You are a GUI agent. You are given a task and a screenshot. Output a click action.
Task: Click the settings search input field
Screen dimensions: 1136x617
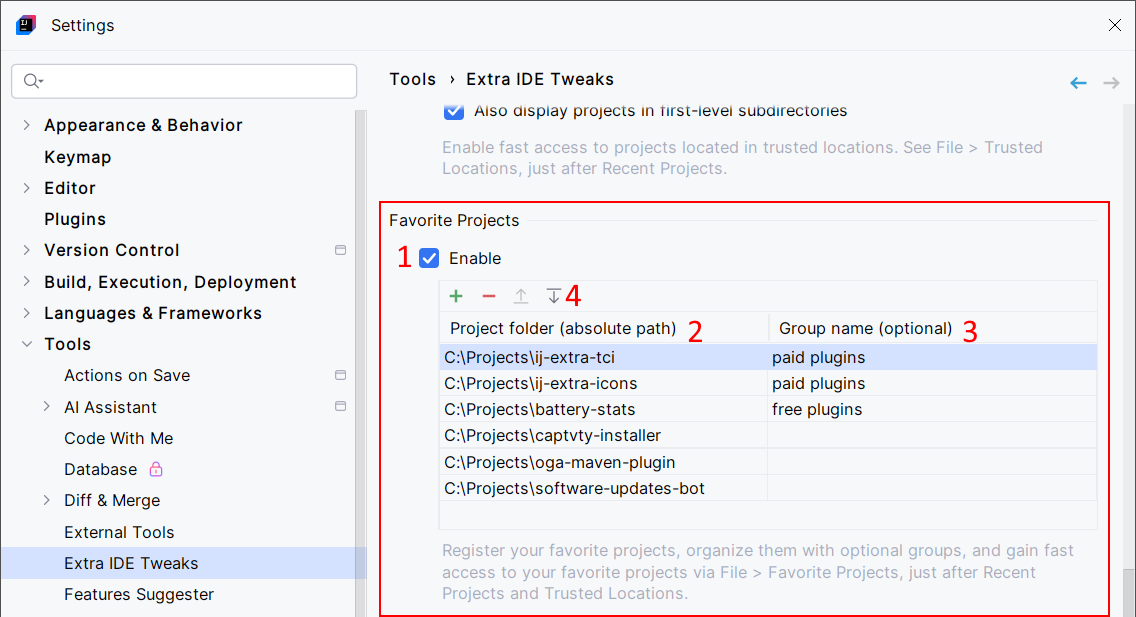click(184, 81)
